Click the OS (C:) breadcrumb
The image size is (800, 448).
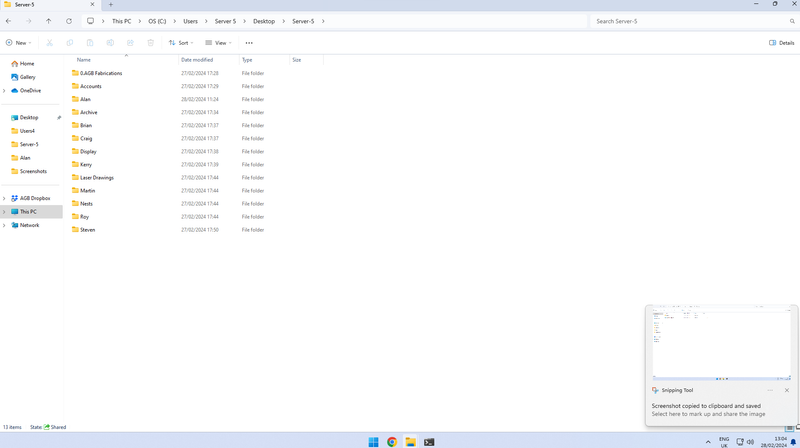pos(157,21)
